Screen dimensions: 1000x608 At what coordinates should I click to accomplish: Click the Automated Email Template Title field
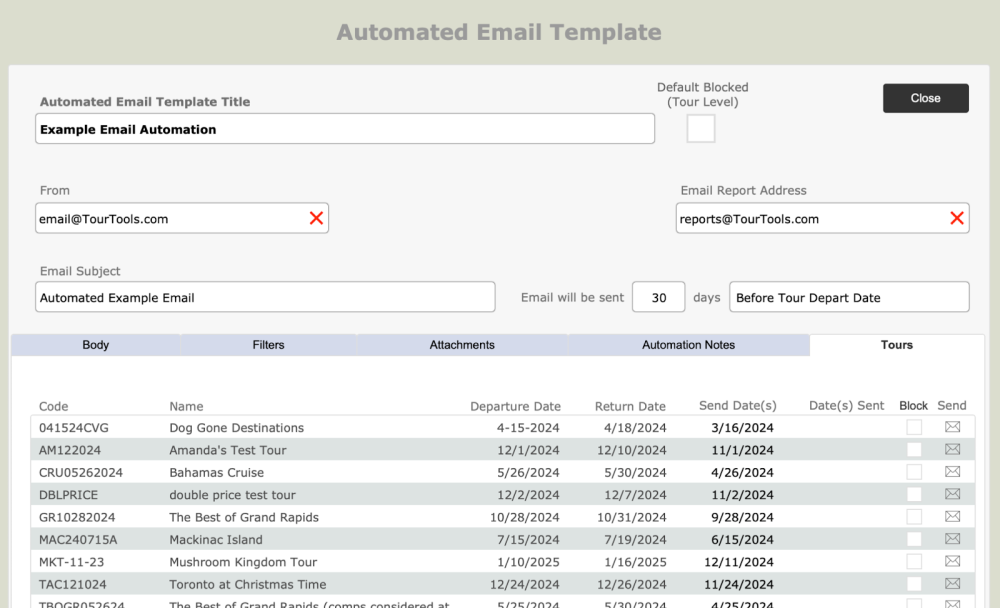click(x=345, y=129)
